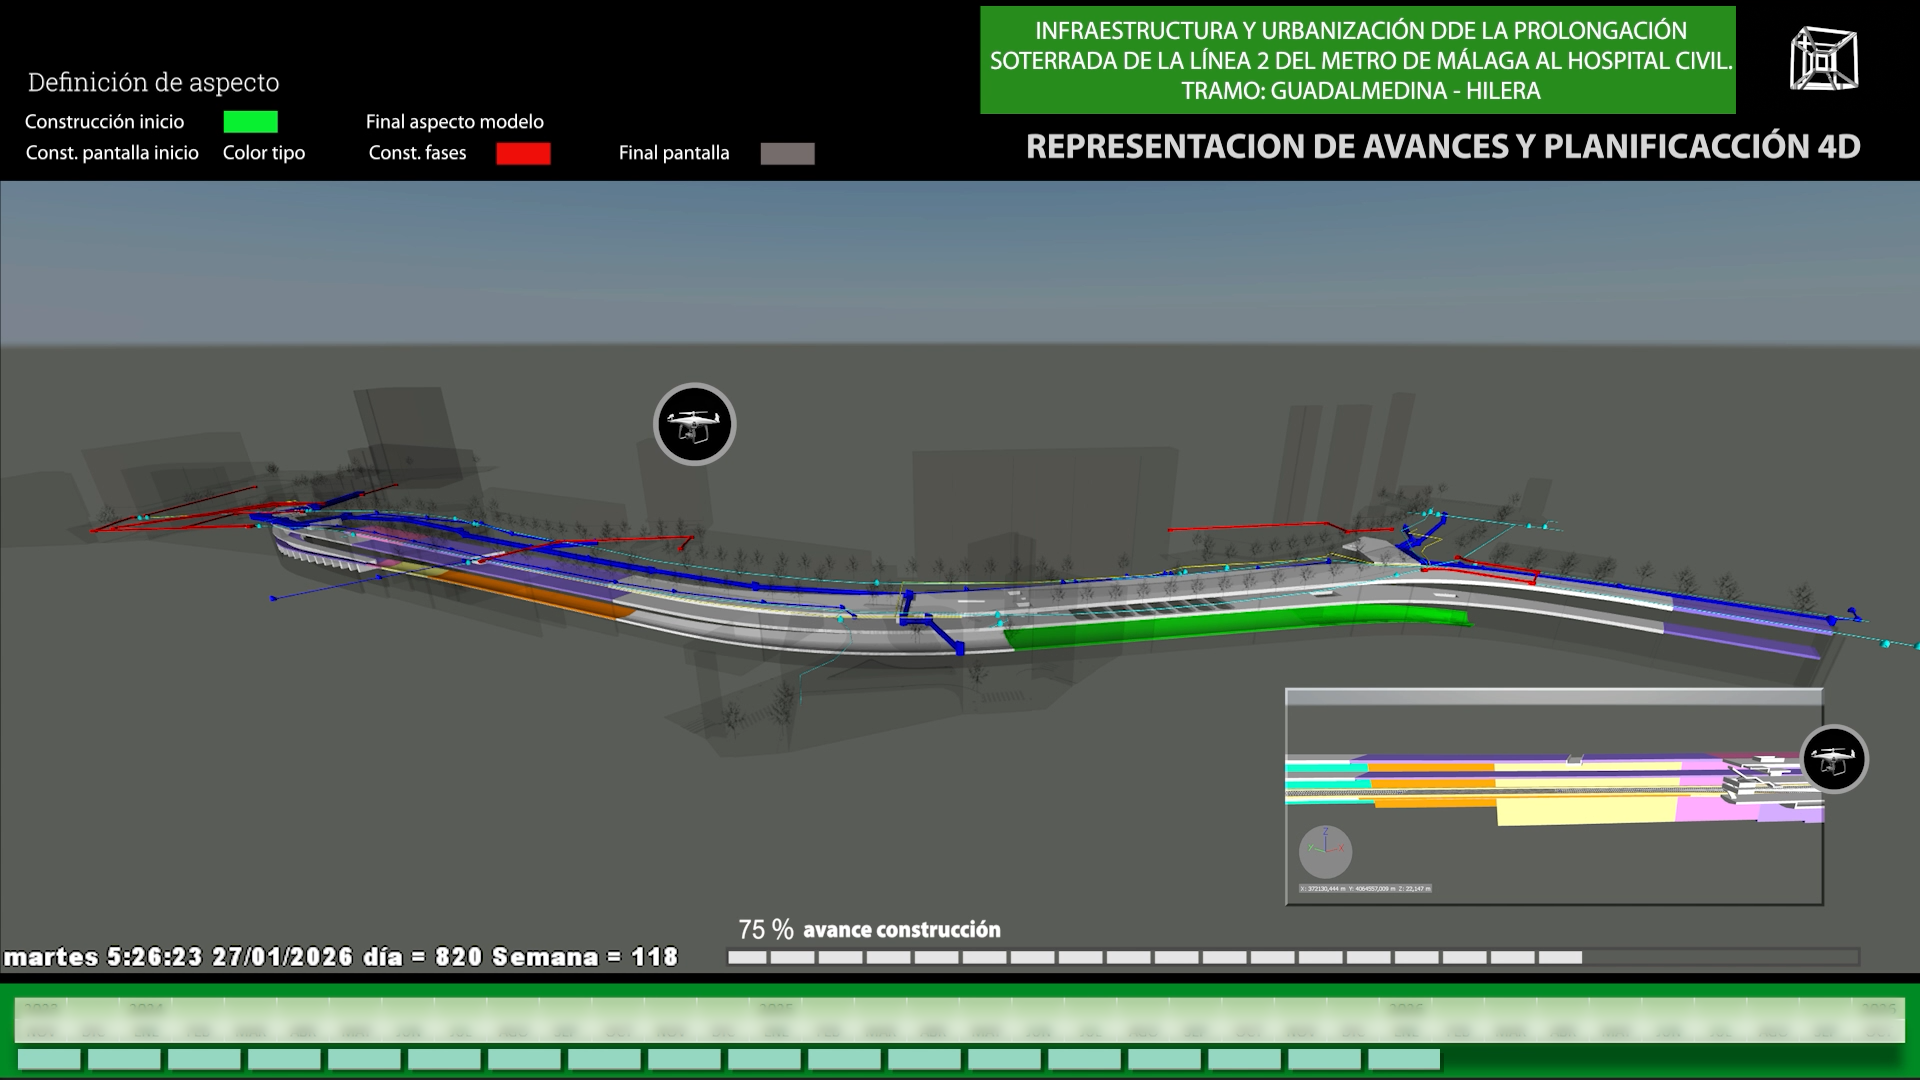The height and width of the screenshot is (1080, 1920).
Task: Click the inset viewport title bar
Action: tap(1553, 697)
